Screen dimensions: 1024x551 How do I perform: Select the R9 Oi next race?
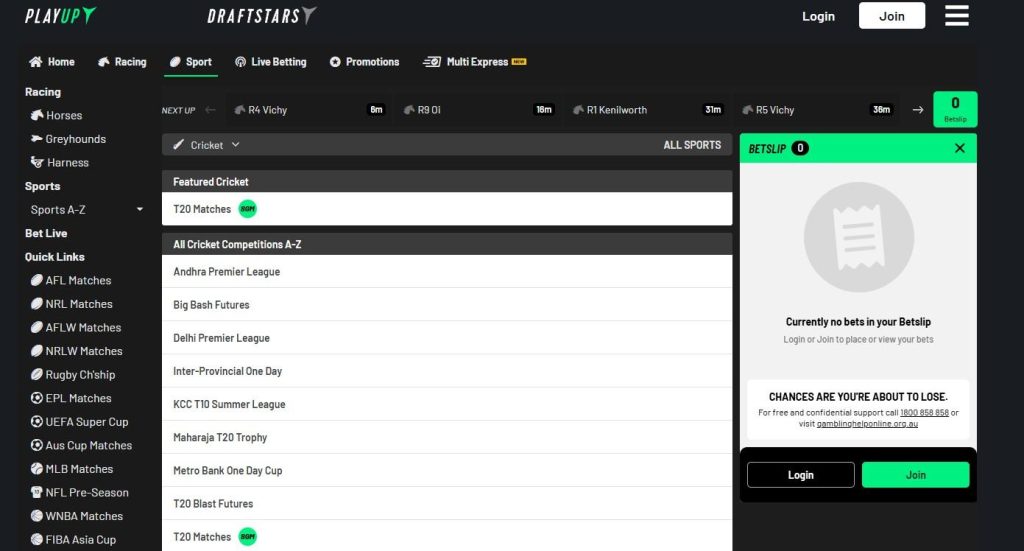coord(479,110)
